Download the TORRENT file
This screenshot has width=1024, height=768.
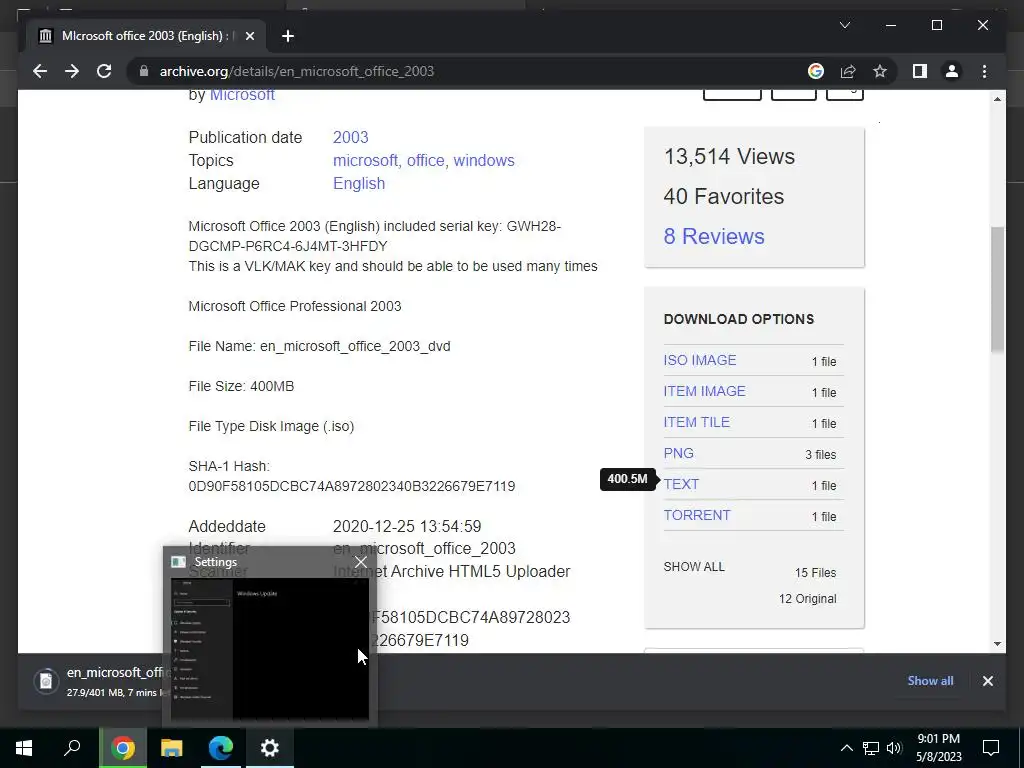tap(697, 515)
